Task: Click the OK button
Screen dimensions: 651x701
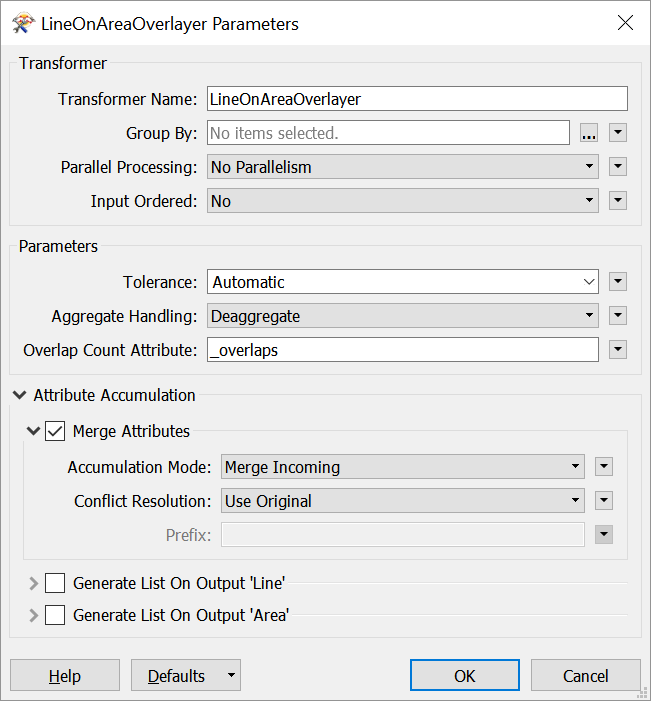Action: coord(465,675)
